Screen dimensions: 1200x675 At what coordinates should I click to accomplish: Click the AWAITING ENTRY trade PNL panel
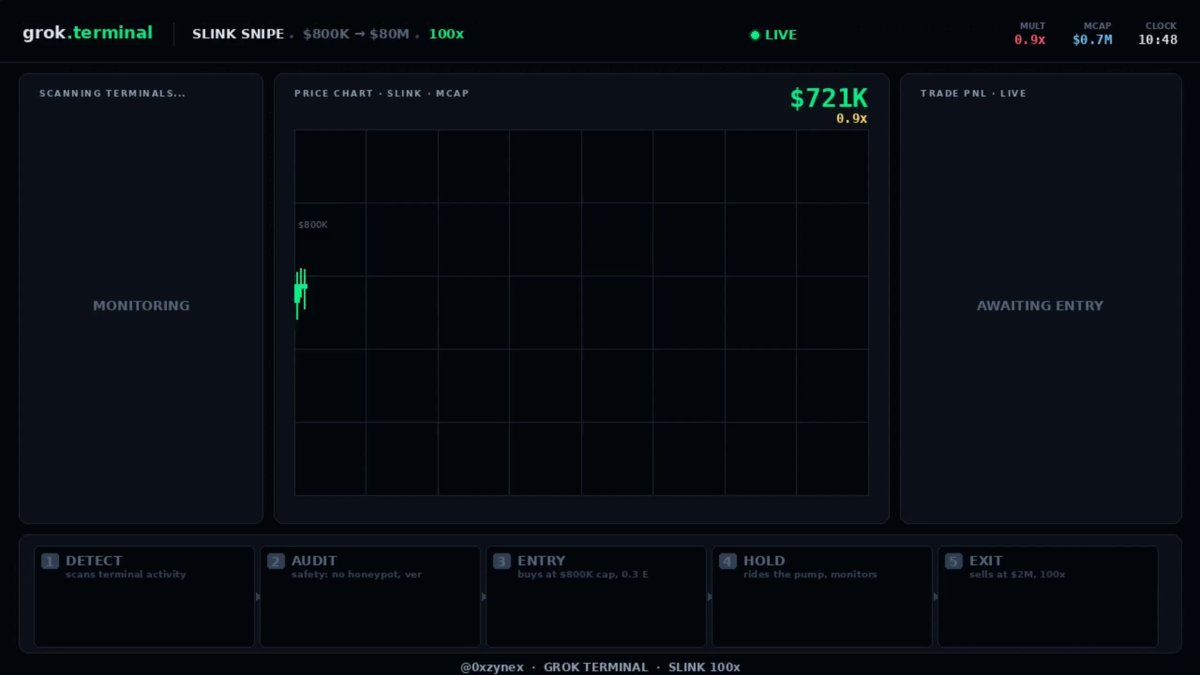(1041, 298)
